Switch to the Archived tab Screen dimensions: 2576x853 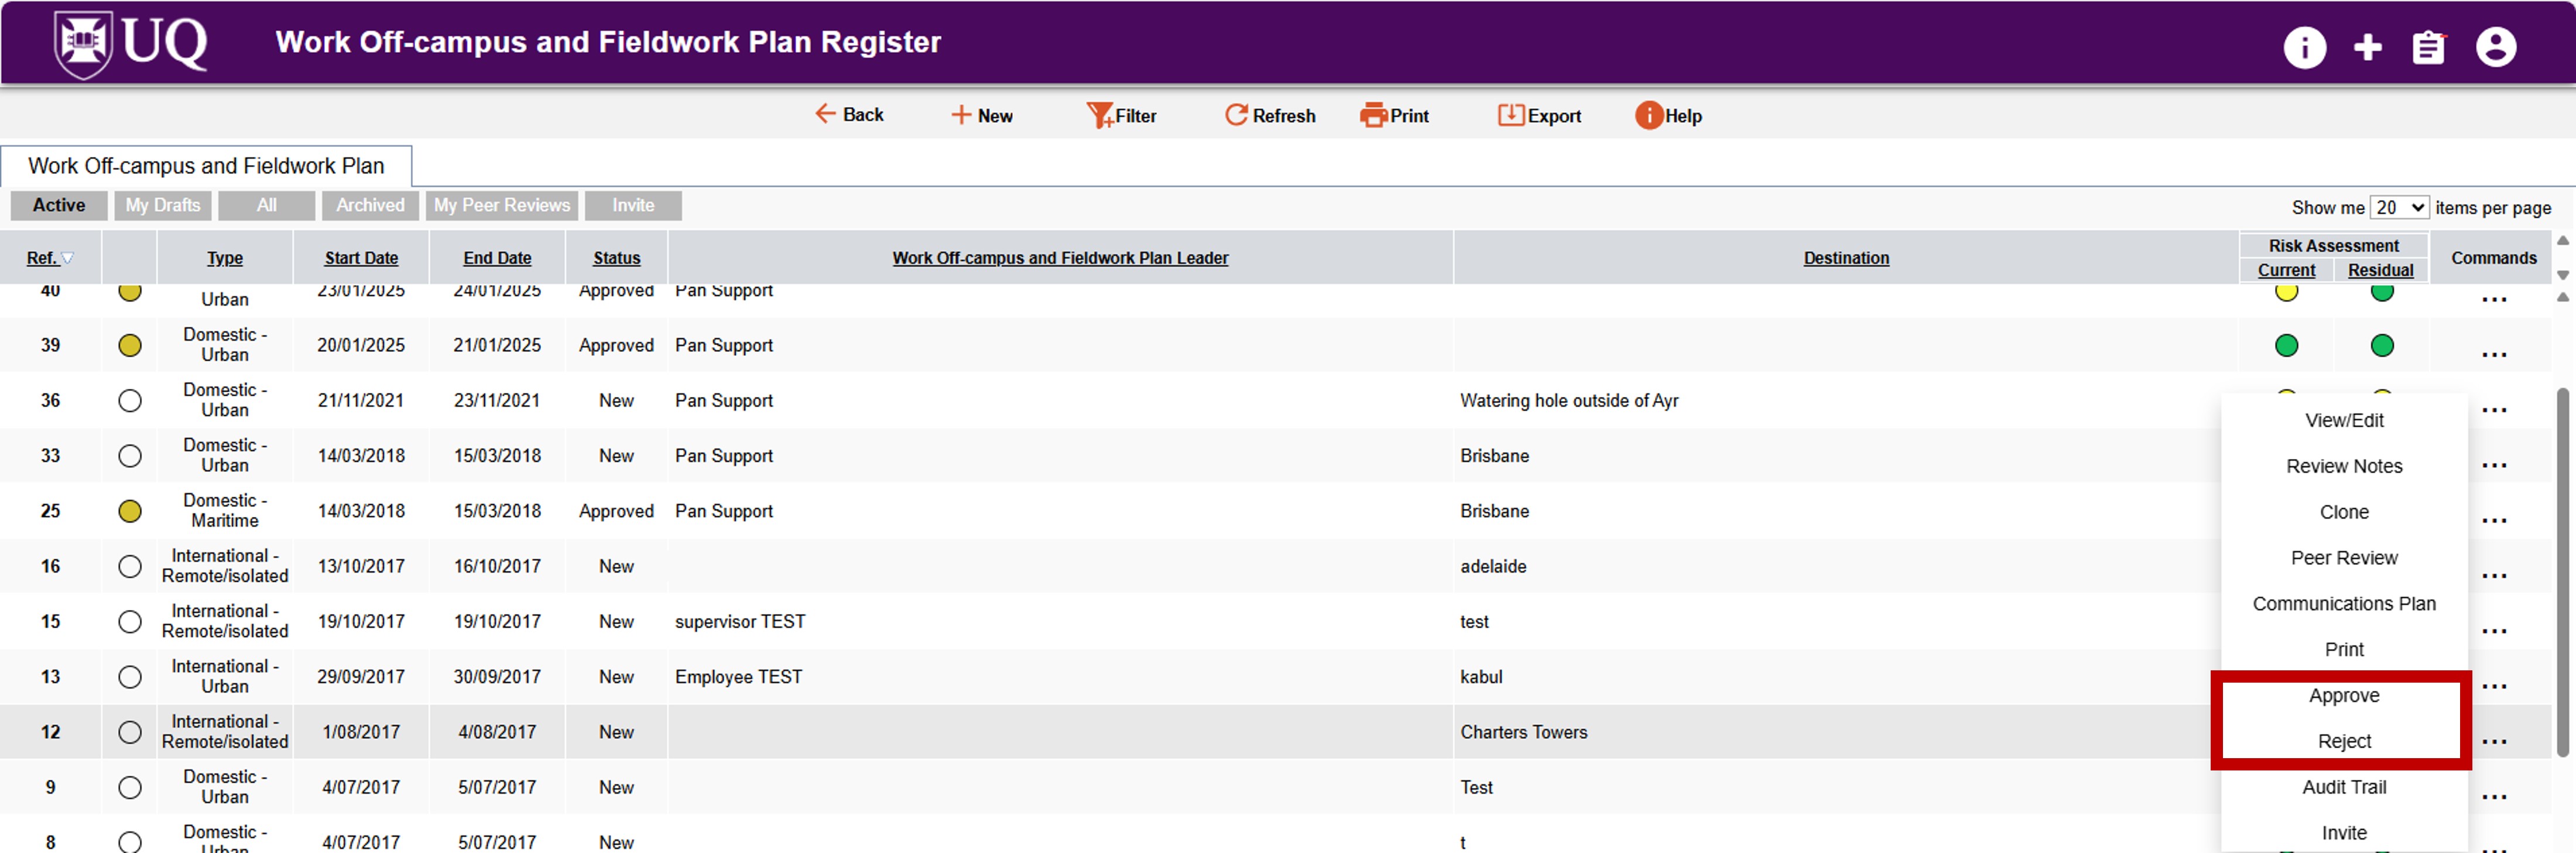coord(370,205)
